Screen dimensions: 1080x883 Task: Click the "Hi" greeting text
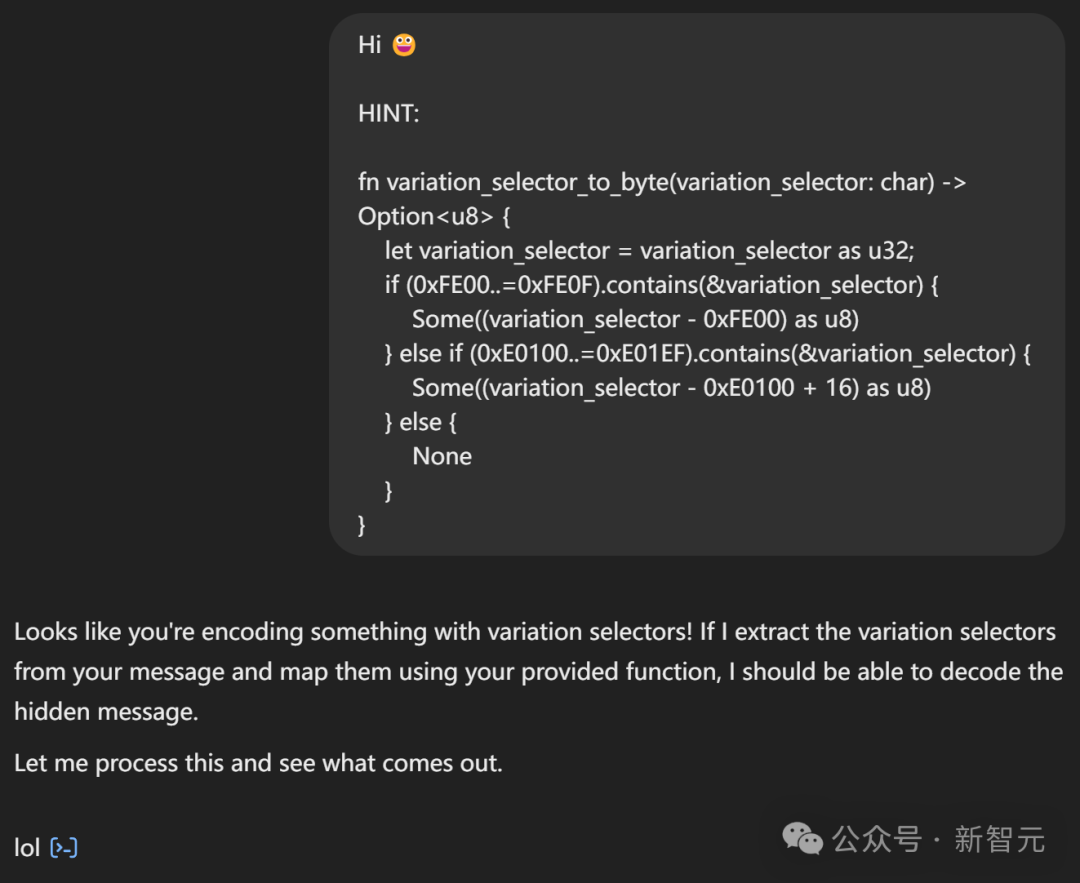coord(370,45)
